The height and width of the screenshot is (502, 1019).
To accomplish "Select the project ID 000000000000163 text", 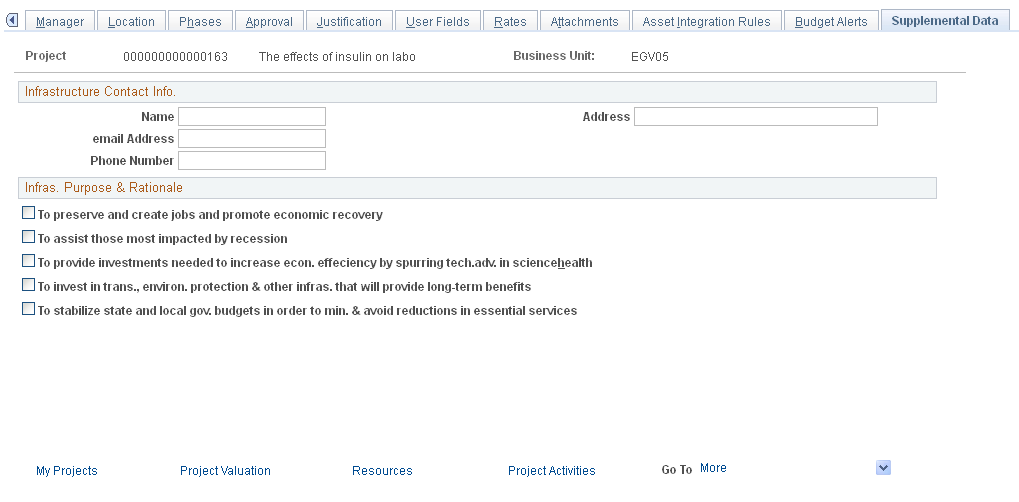I will click(x=175, y=57).
